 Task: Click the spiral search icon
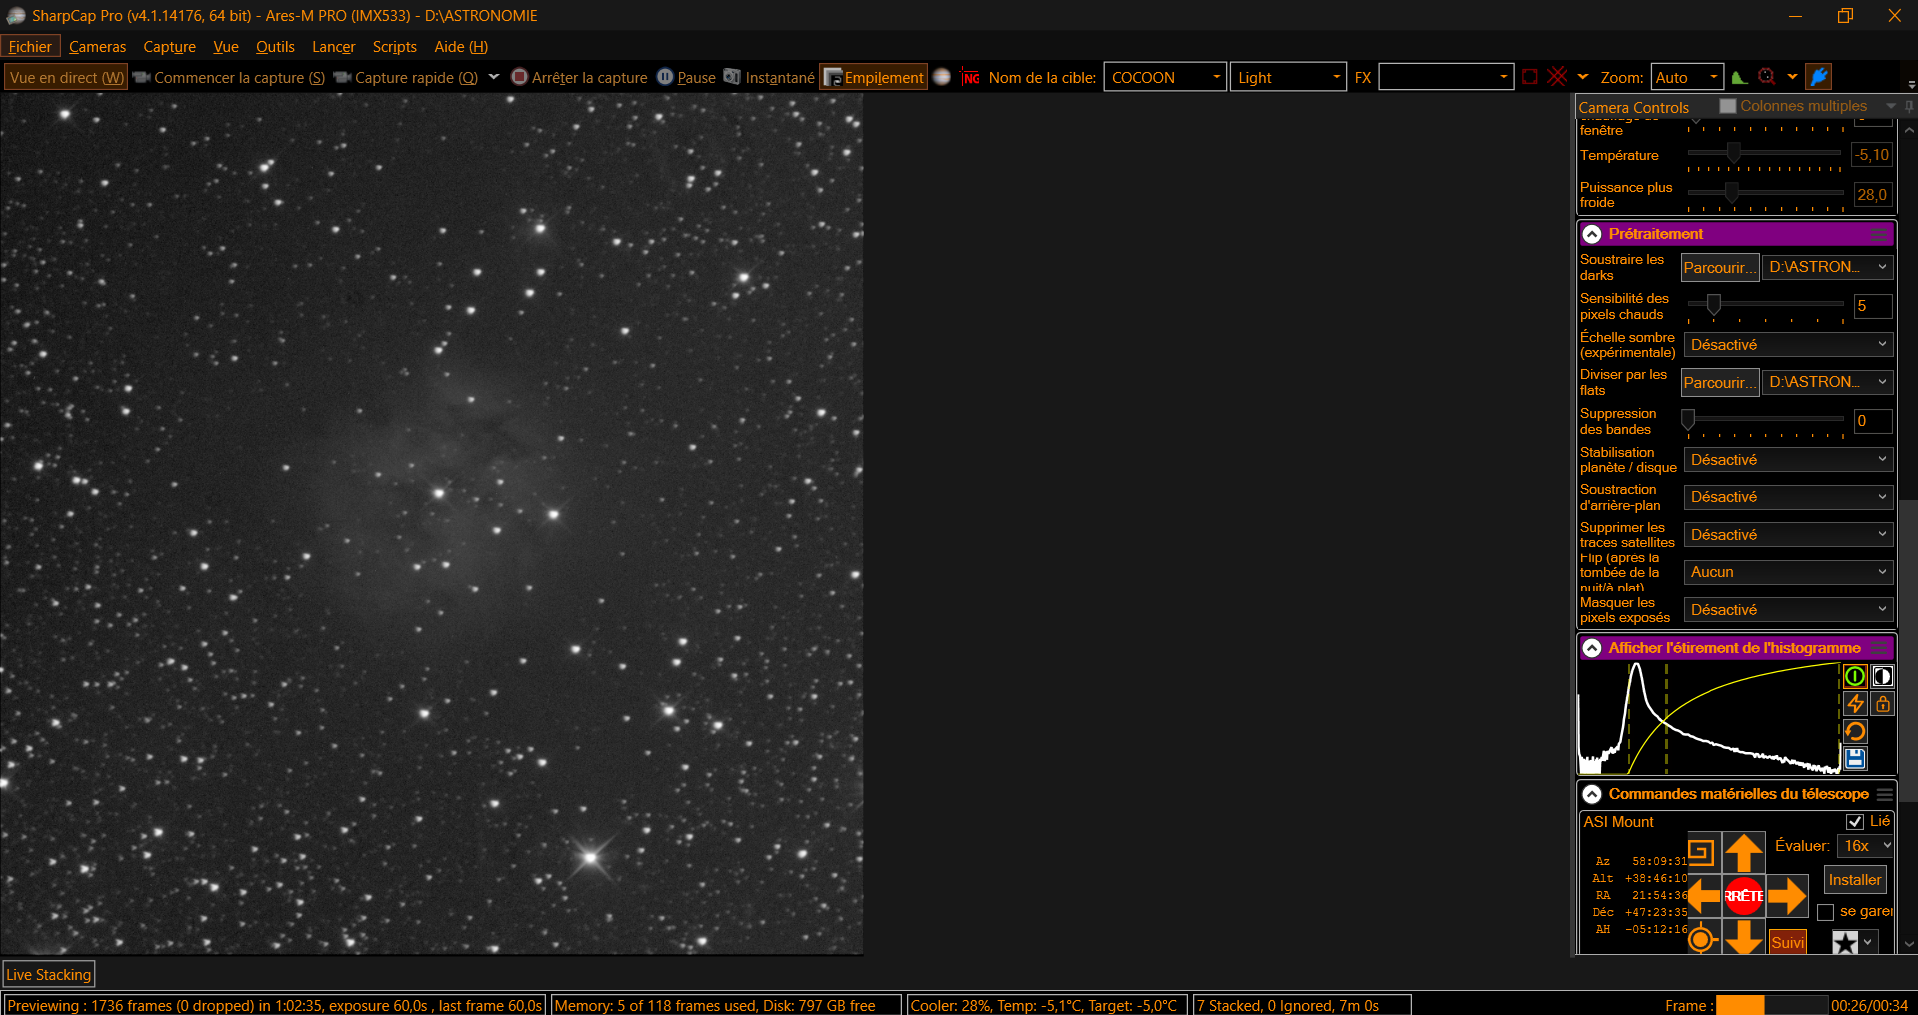1701,852
